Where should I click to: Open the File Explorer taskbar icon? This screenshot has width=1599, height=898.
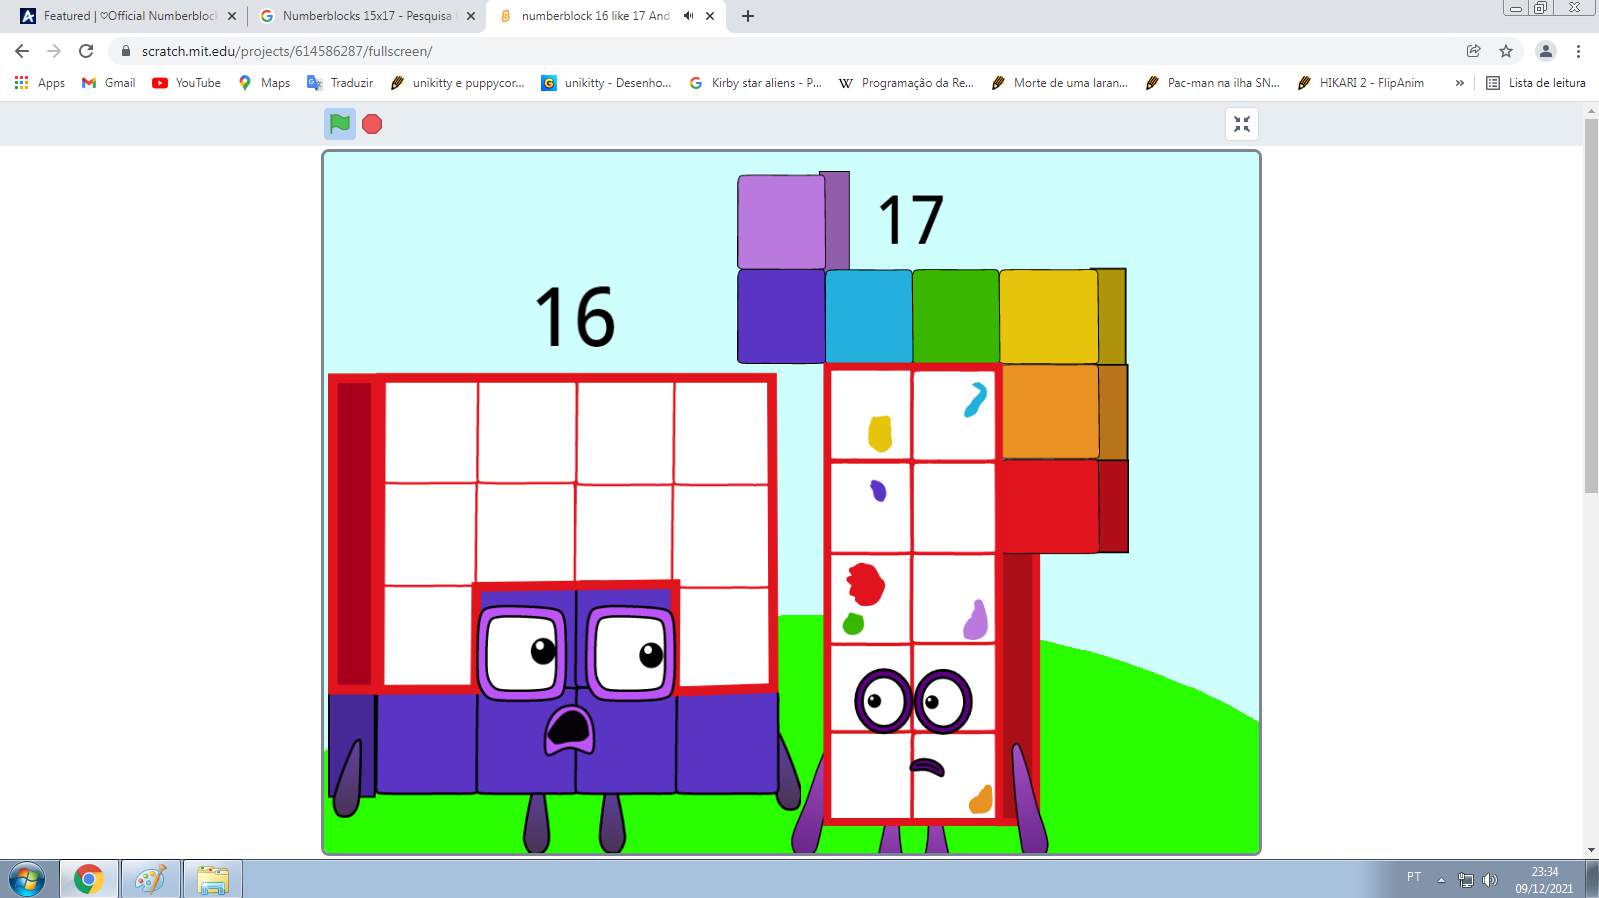pos(213,879)
